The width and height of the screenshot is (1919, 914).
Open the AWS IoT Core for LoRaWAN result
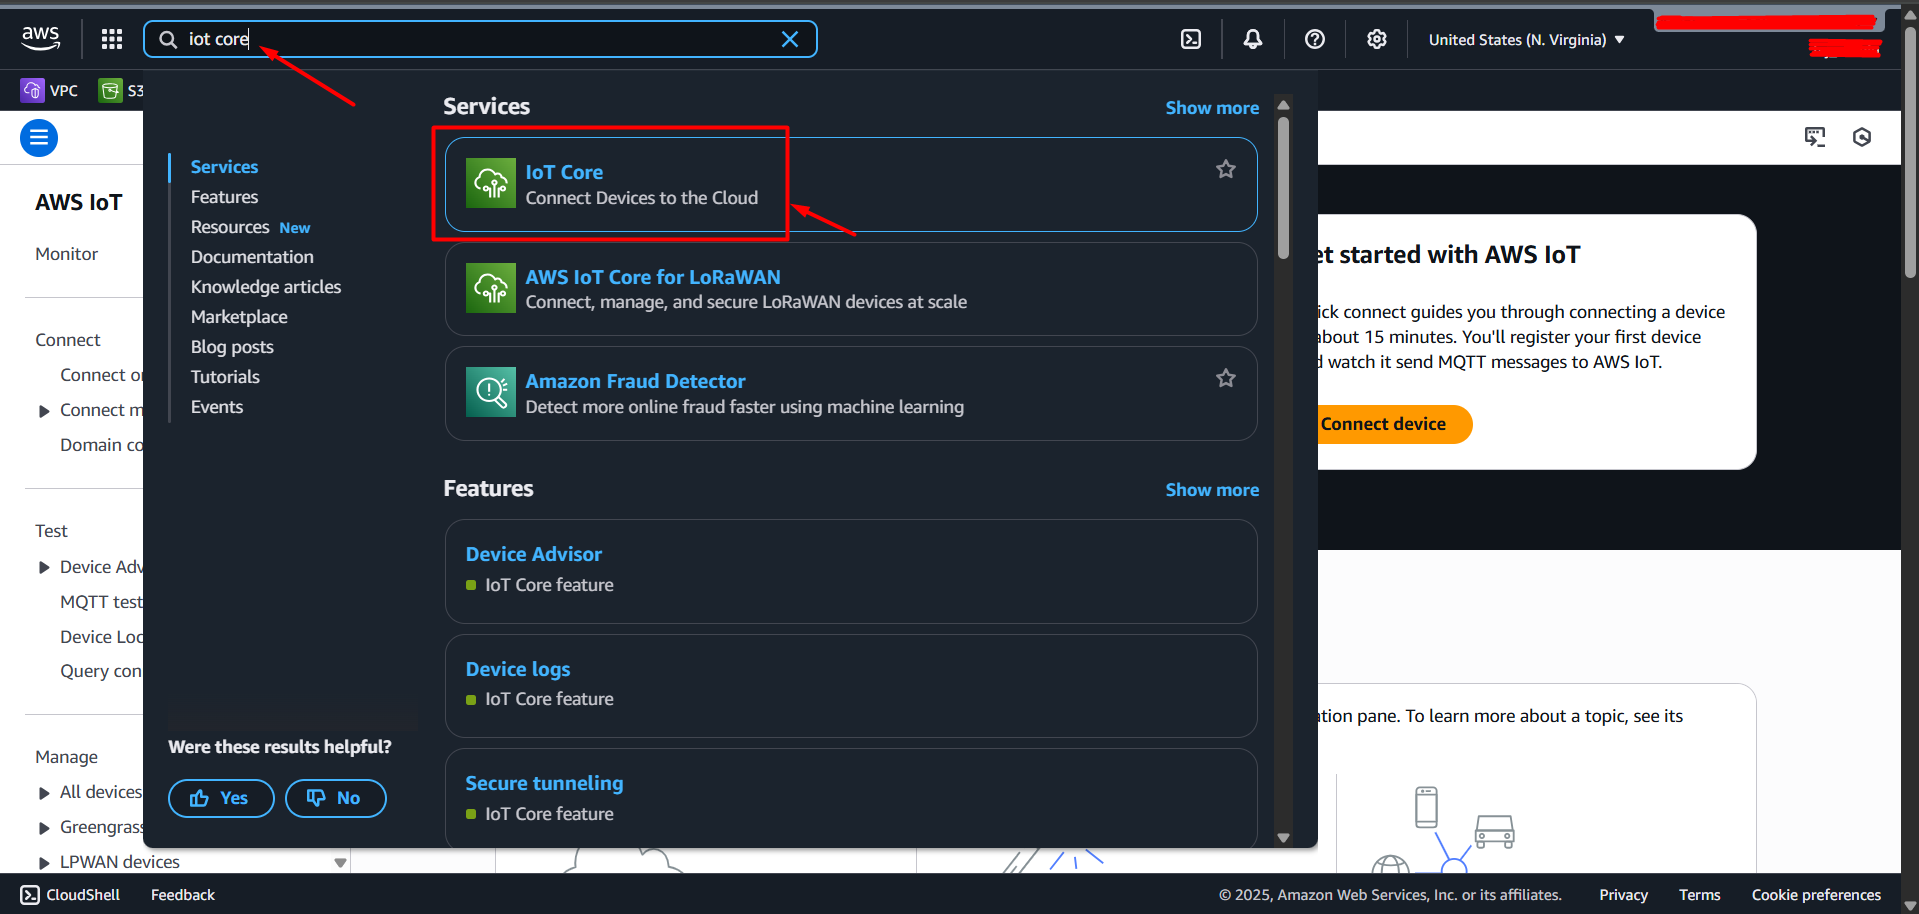652,277
